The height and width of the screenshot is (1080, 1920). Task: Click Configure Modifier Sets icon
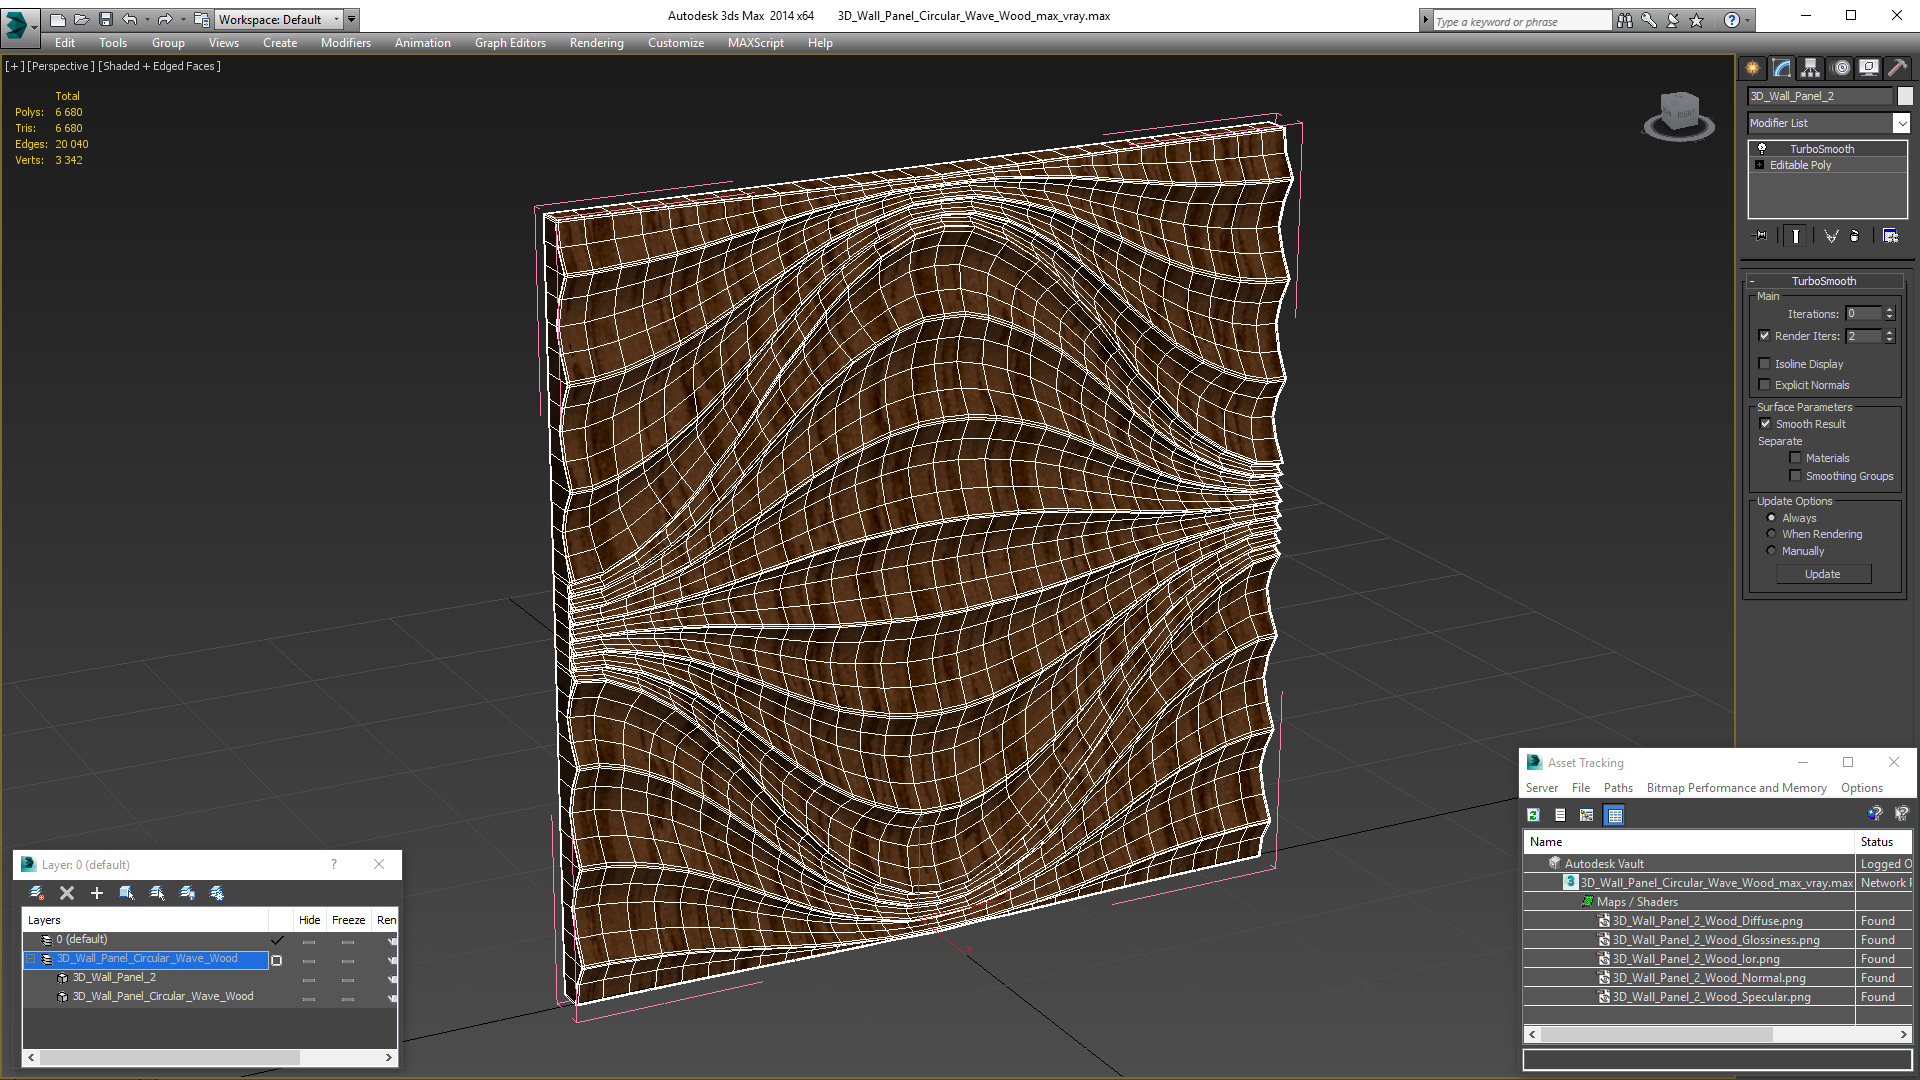coord(1890,236)
